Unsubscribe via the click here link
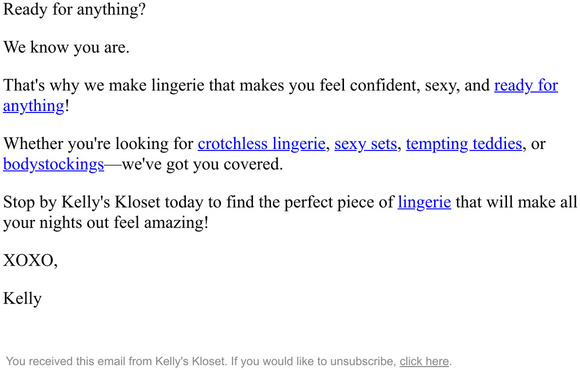Viewport: 580px width, 370px height. coord(424,361)
